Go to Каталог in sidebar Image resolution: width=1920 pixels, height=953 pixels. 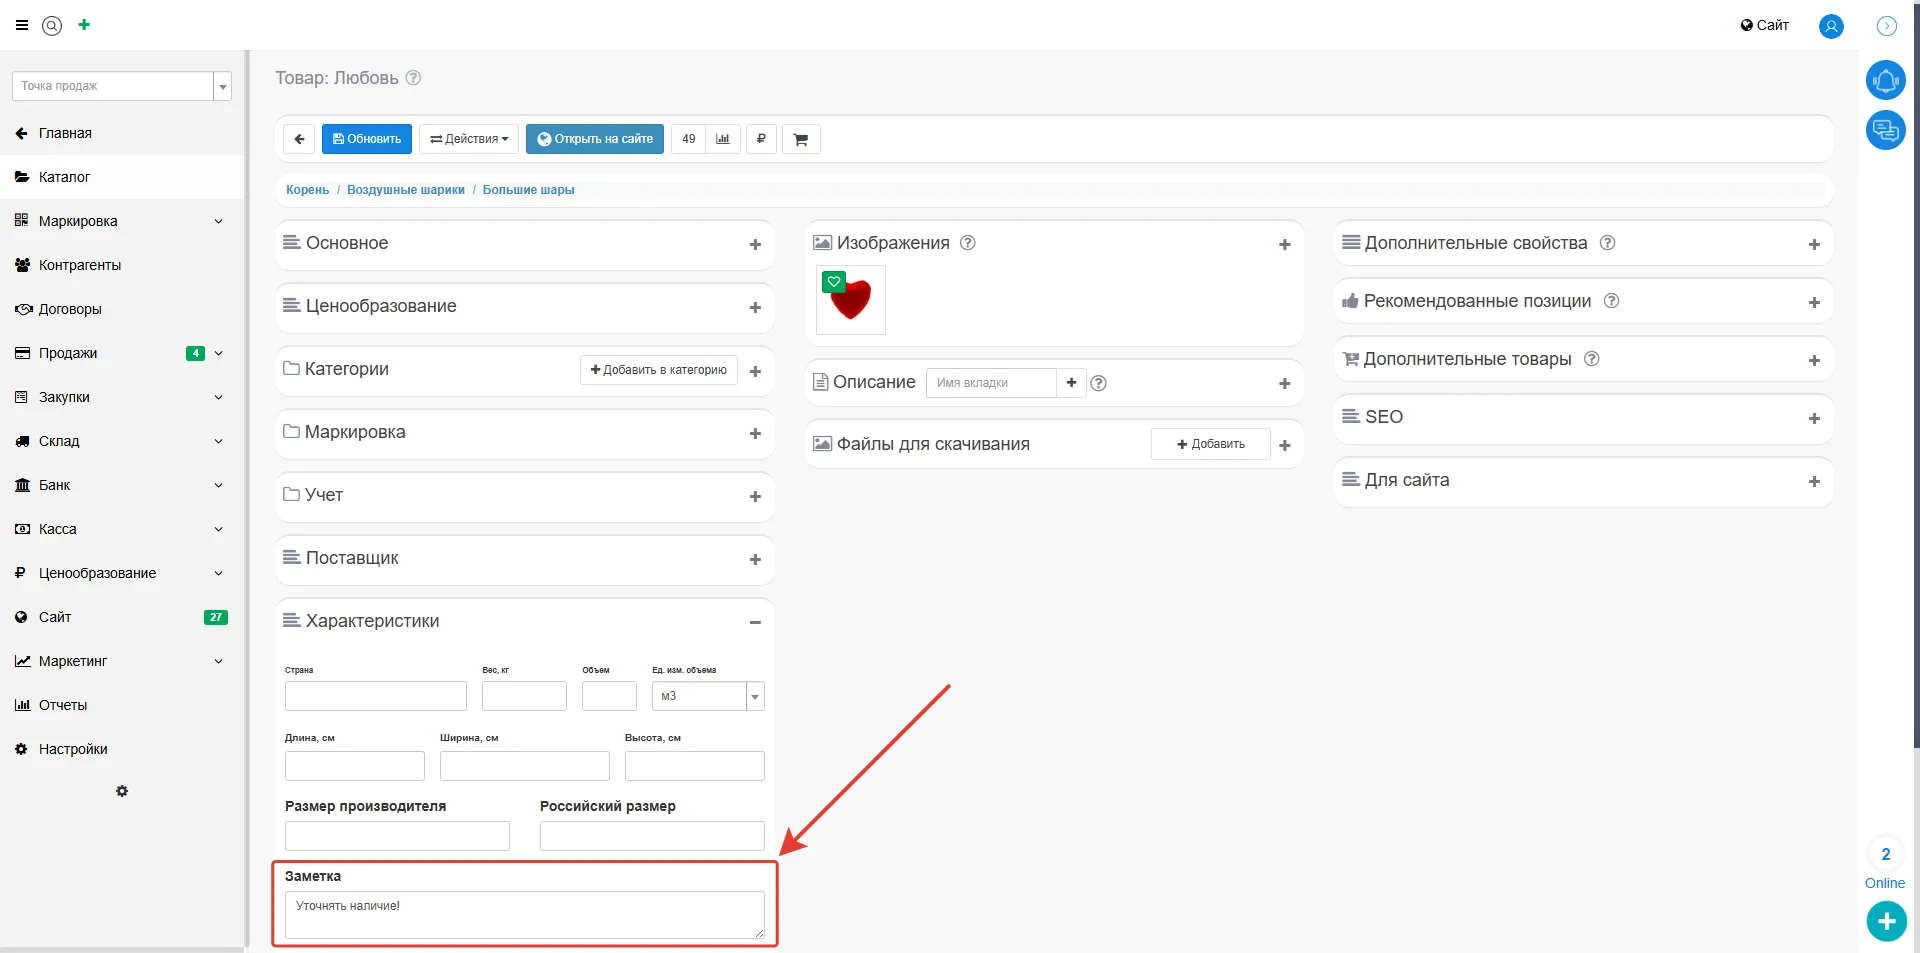click(x=64, y=177)
